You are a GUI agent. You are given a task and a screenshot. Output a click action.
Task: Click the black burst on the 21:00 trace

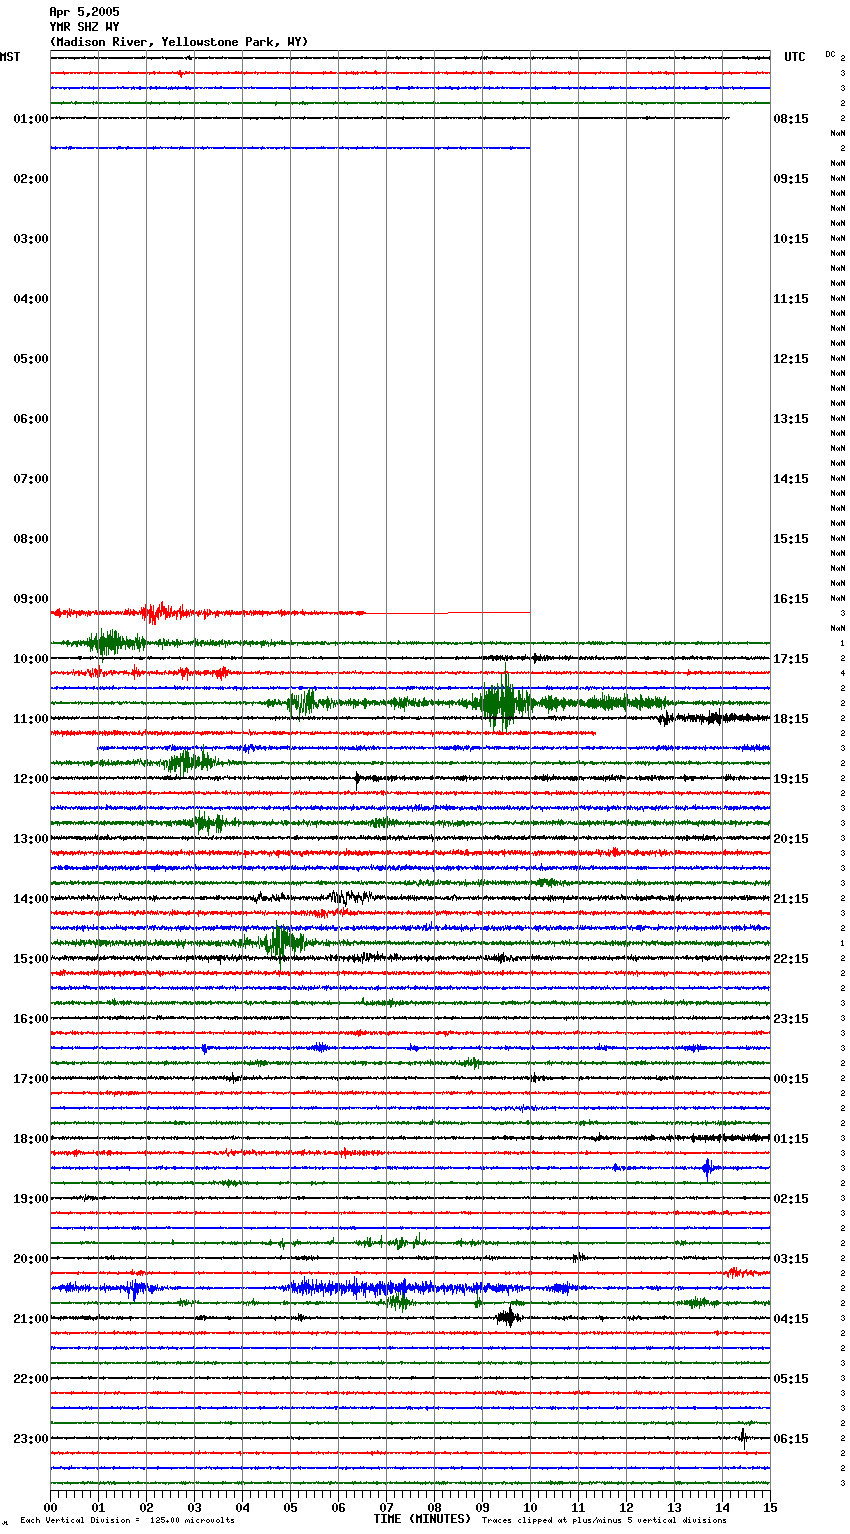(x=509, y=1318)
